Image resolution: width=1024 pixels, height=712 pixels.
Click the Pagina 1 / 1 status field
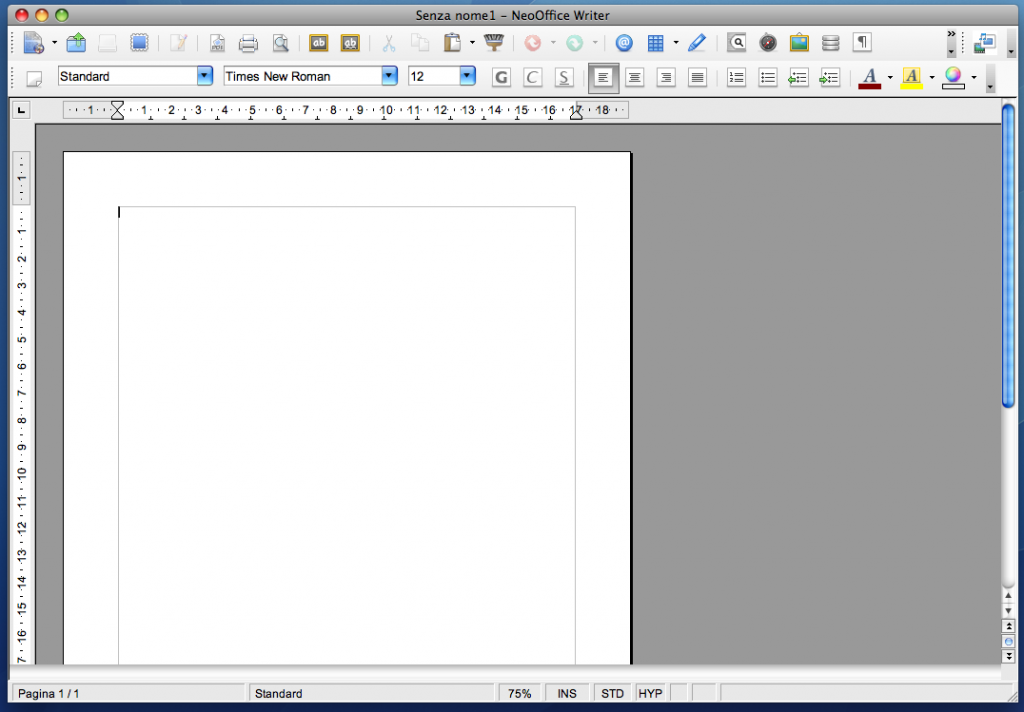point(128,693)
